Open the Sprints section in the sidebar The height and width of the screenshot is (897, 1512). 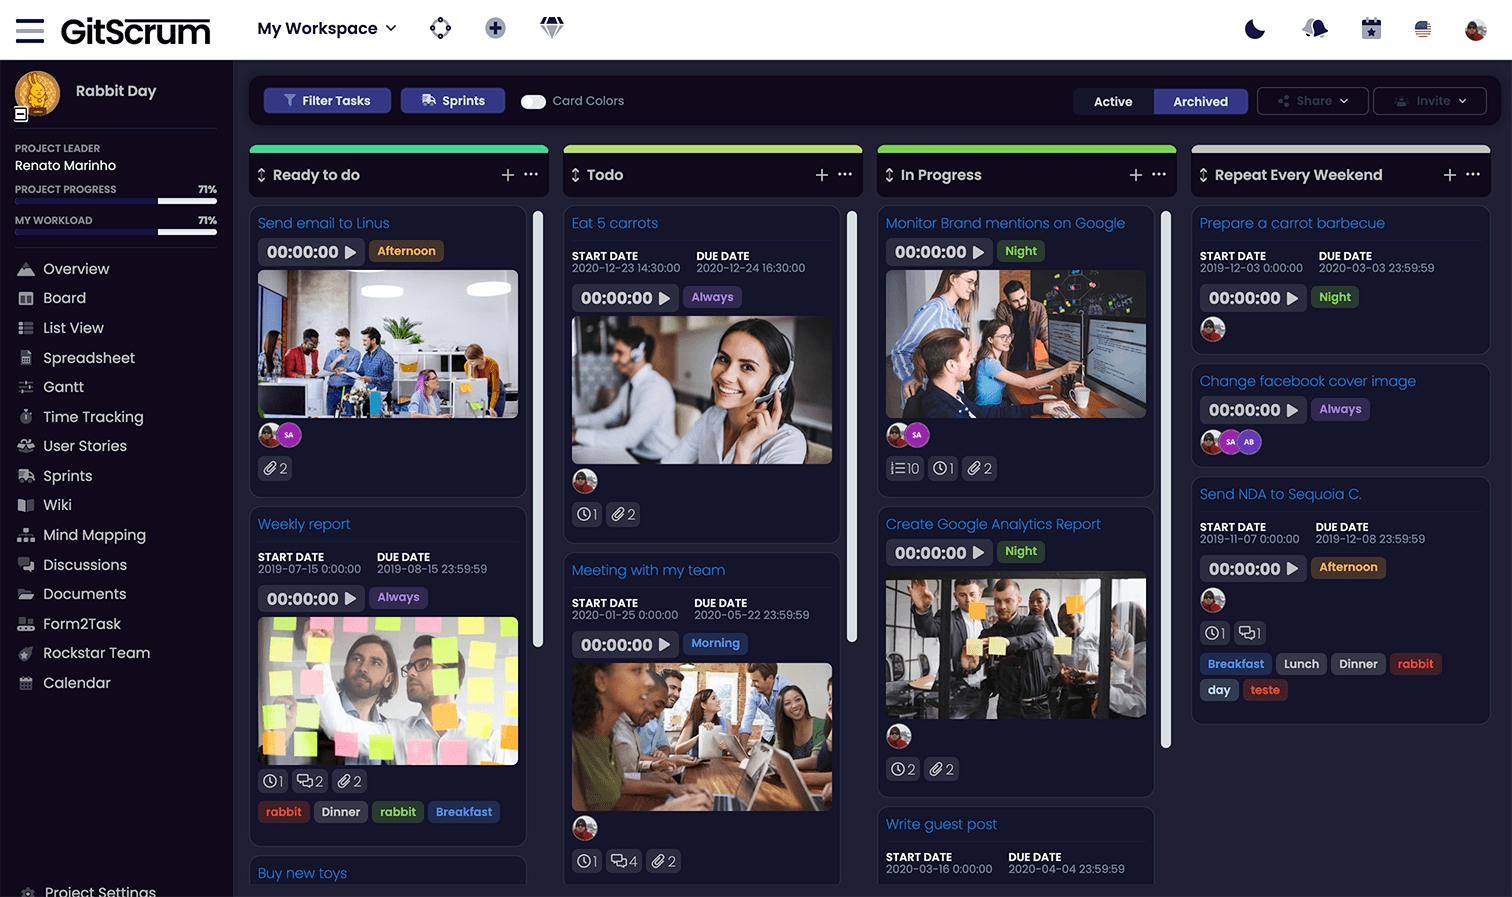tap(69, 475)
